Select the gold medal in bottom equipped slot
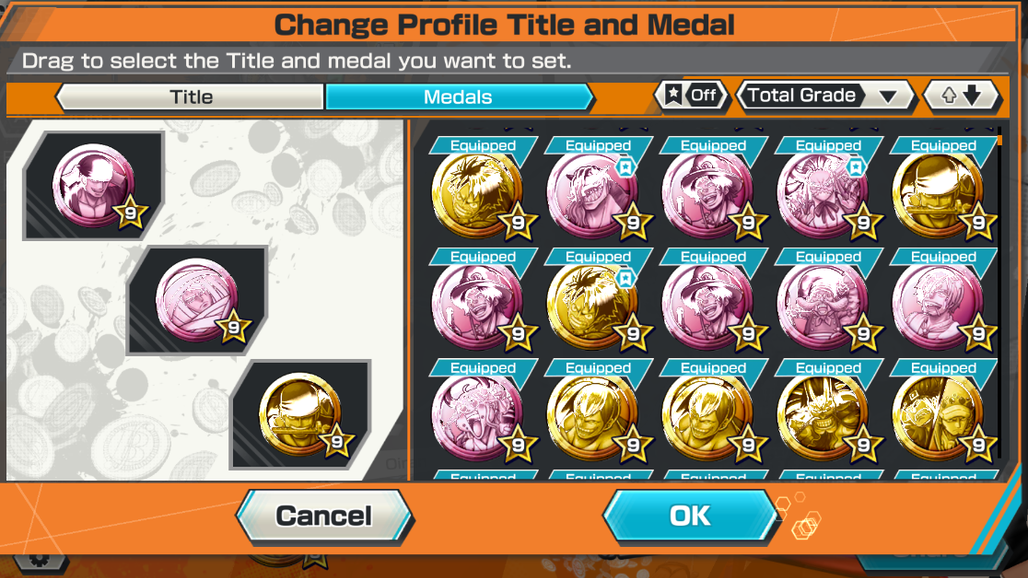Screen dimensions: 1028x578 pos(301,414)
